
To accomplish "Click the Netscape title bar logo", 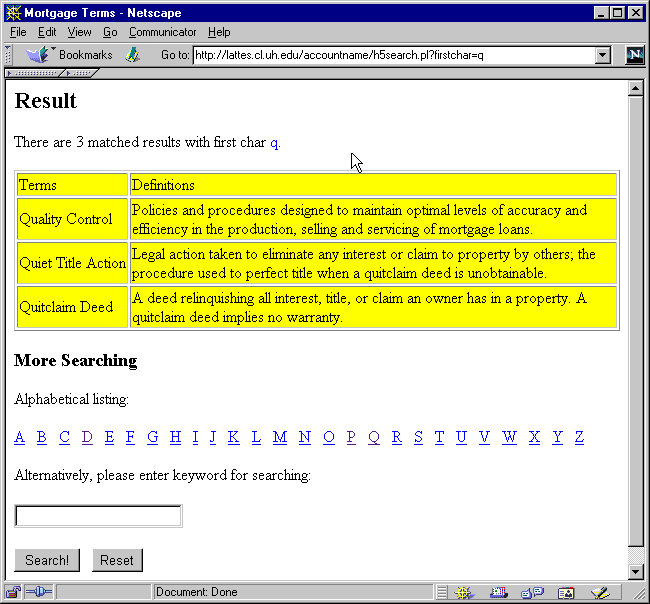I will click(13, 13).
